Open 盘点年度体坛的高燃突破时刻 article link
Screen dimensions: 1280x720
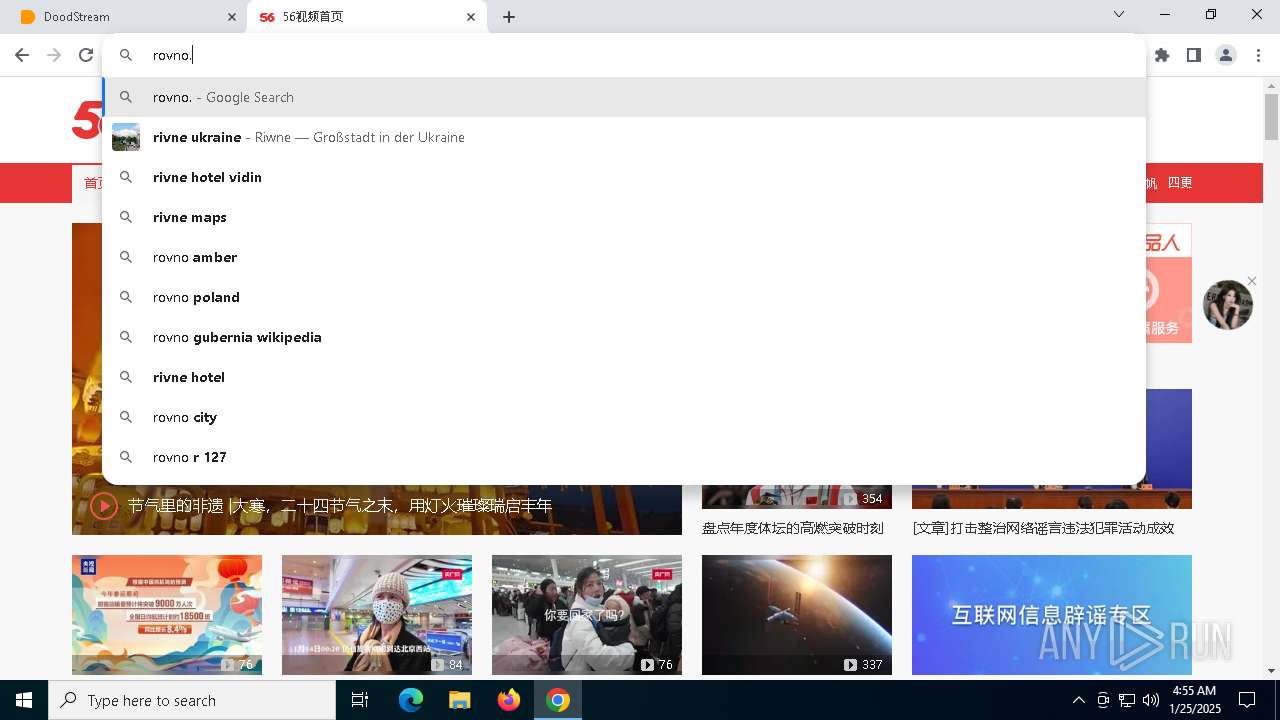793,528
